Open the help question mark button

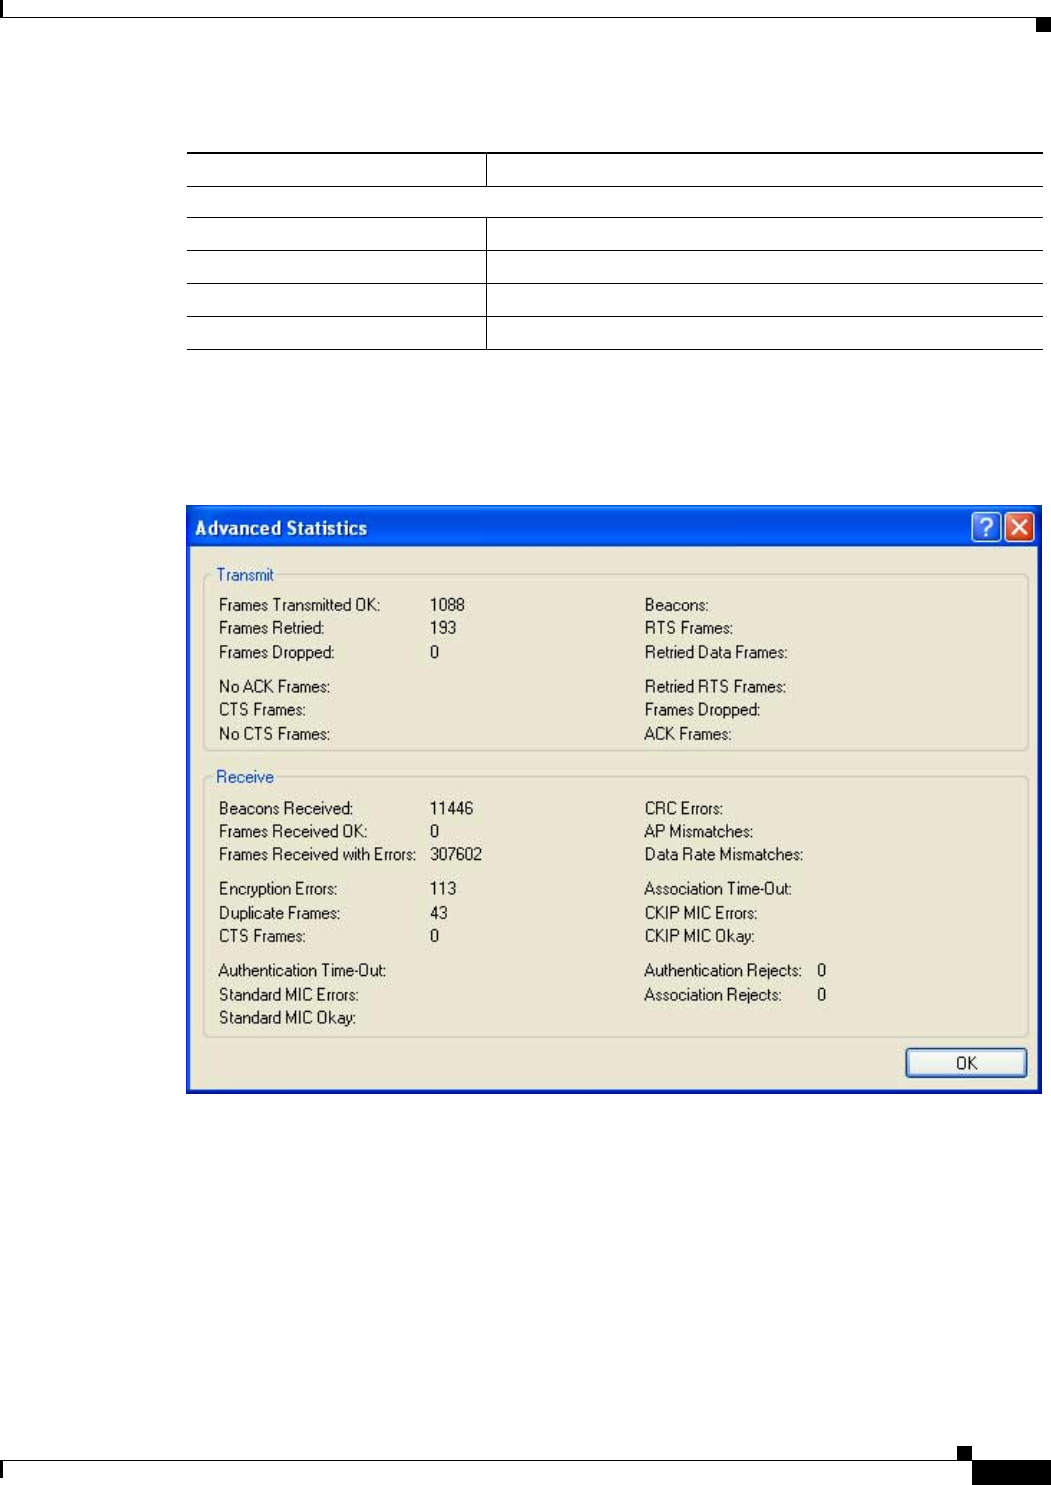[986, 527]
